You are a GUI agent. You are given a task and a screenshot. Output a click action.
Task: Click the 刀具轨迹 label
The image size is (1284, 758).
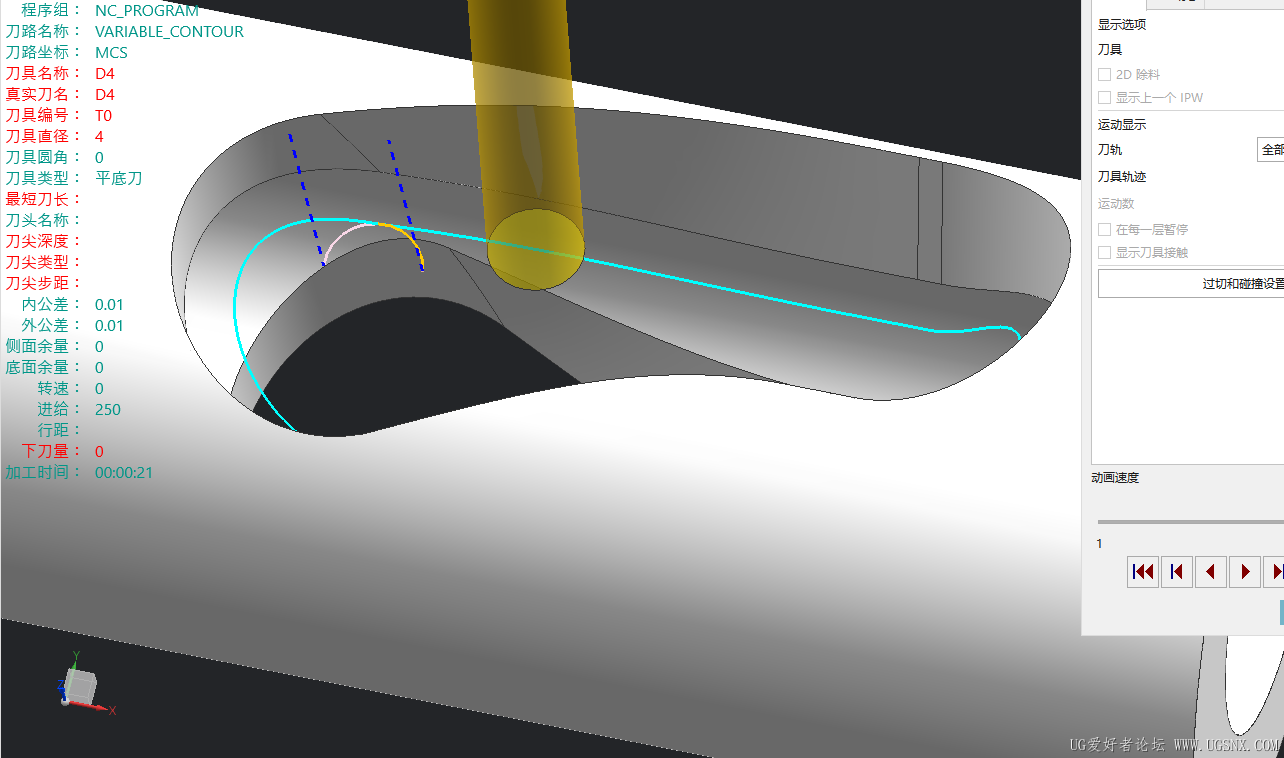[1122, 177]
